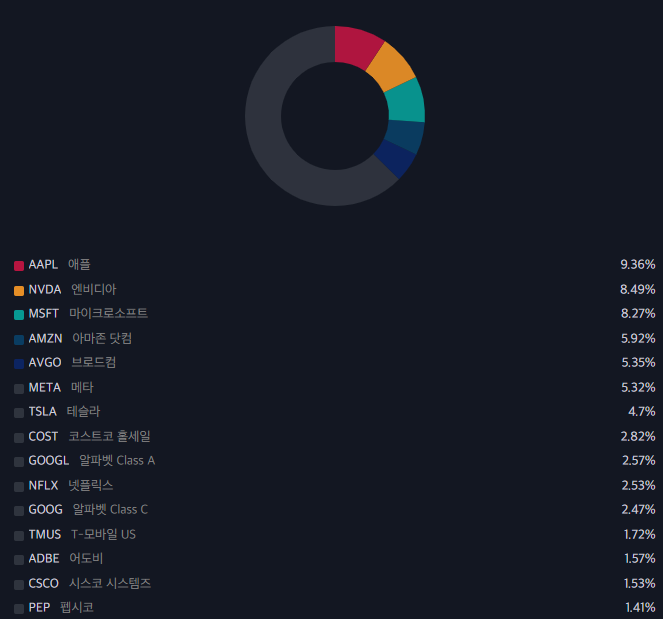This screenshot has height=619, width=663.
Task: Click the red AAPL legend color square
Action: pos(19,266)
